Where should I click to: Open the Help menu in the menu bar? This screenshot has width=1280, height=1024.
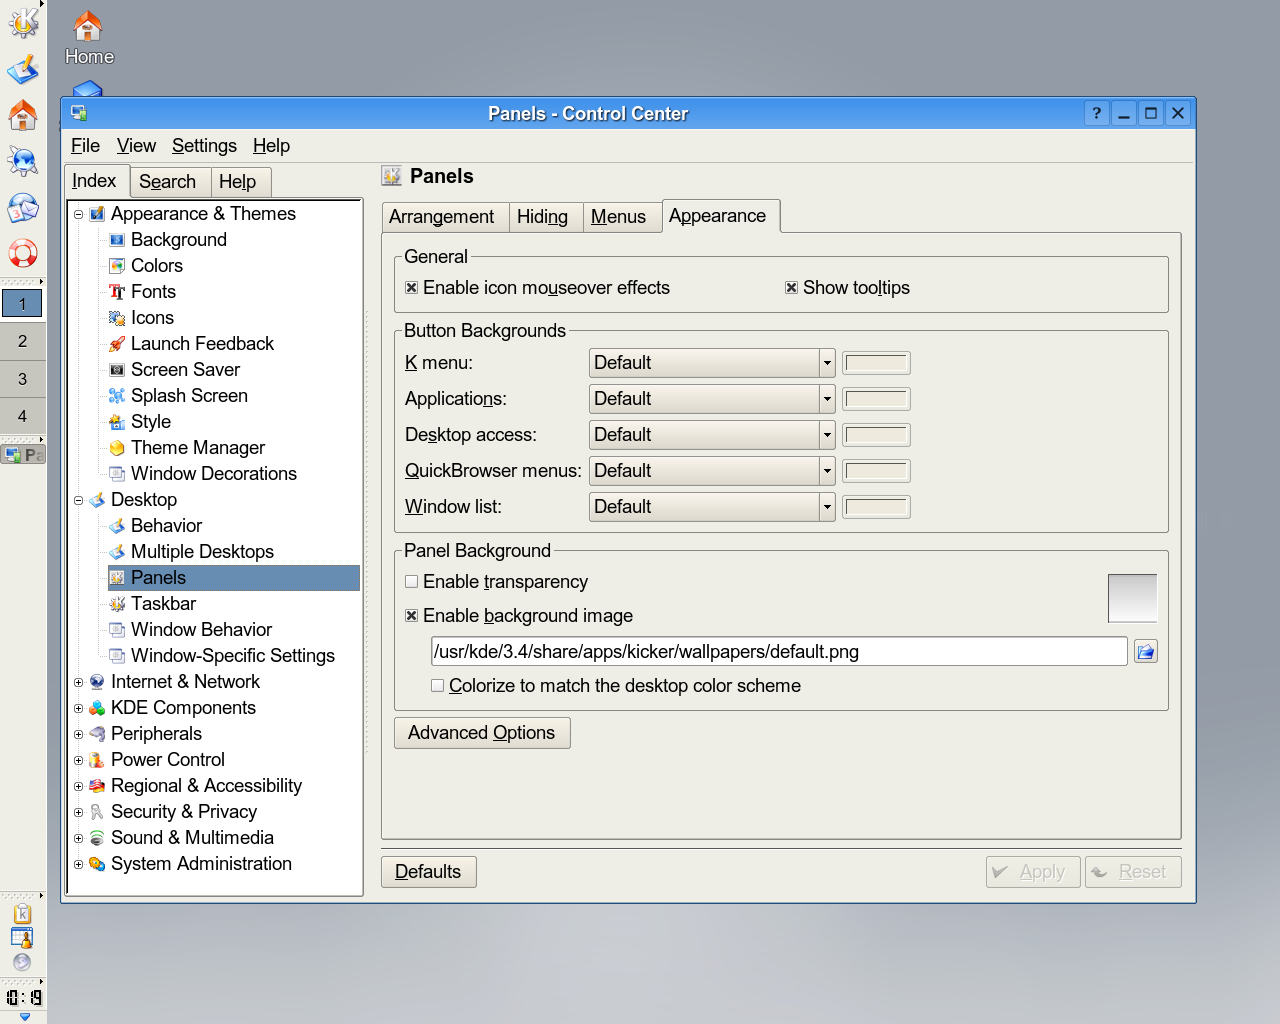click(271, 146)
